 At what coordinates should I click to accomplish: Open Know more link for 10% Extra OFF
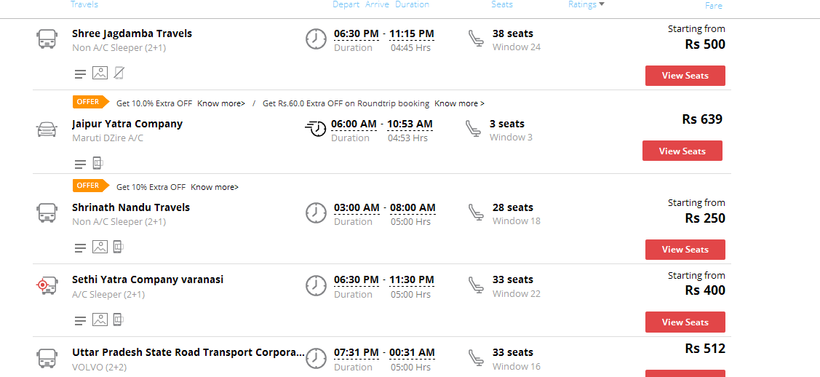(214, 187)
